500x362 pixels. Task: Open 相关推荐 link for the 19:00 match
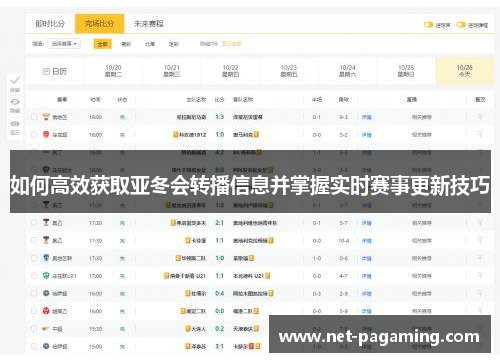(422, 117)
